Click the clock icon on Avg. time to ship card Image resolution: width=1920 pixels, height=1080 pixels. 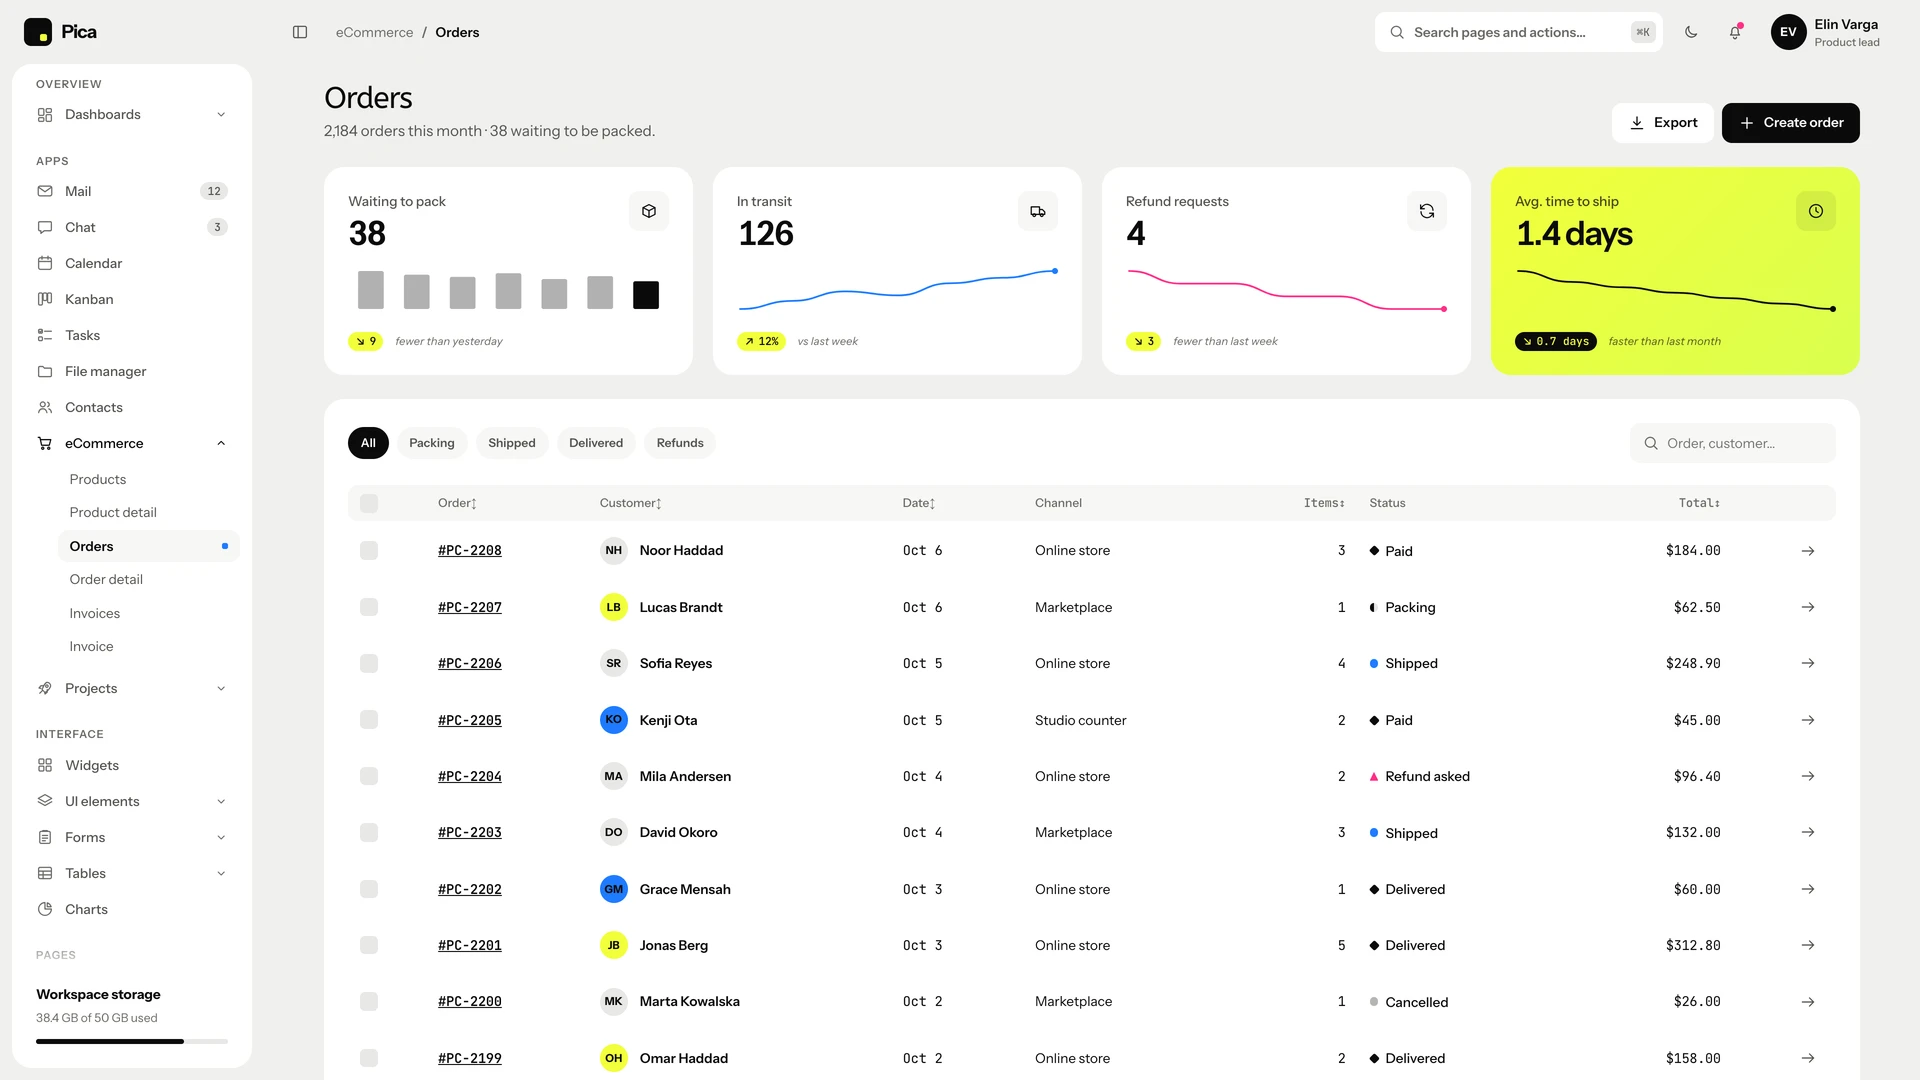tap(1816, 211)
